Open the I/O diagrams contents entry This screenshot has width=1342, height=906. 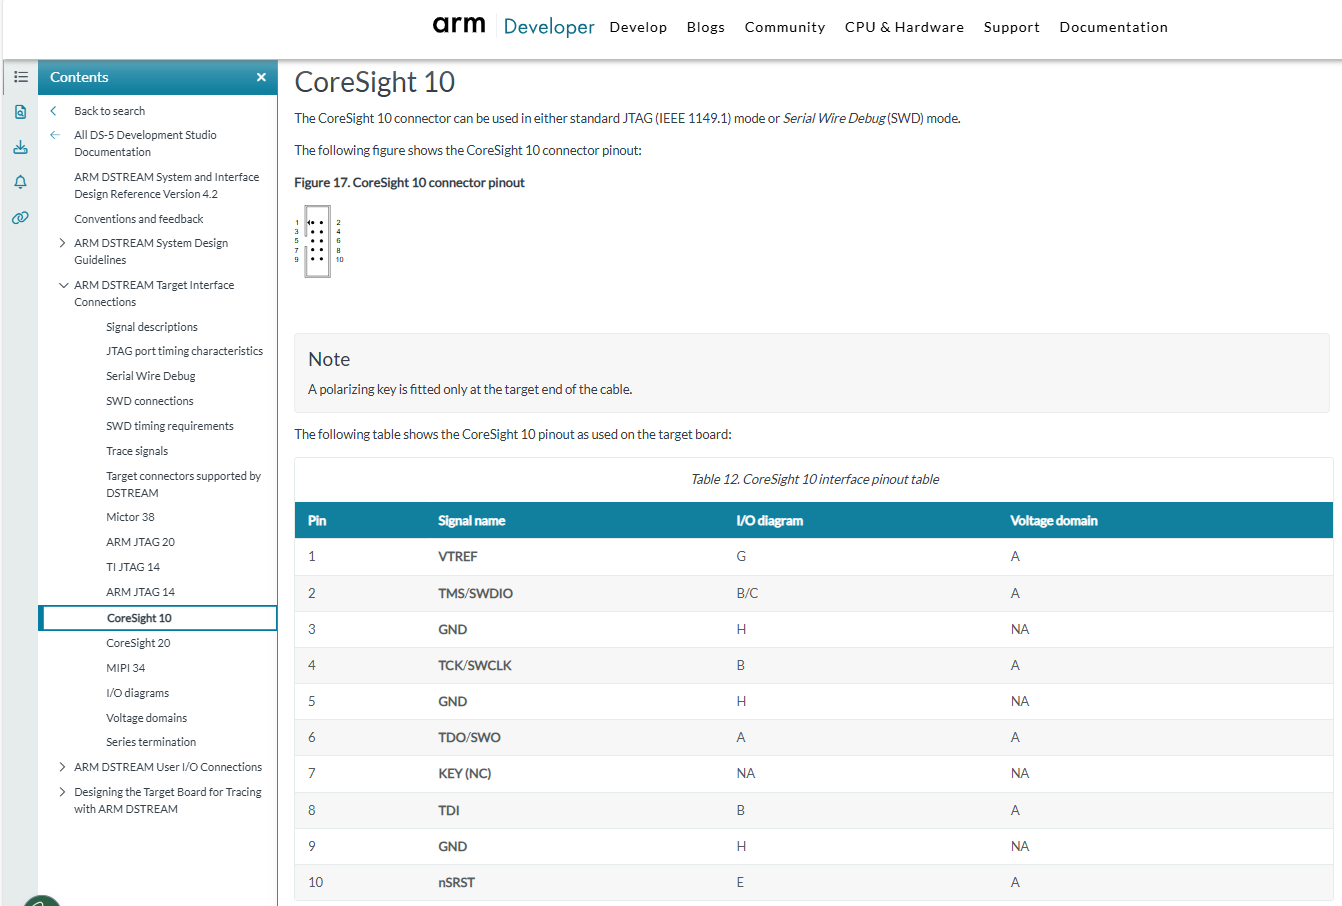137,693
